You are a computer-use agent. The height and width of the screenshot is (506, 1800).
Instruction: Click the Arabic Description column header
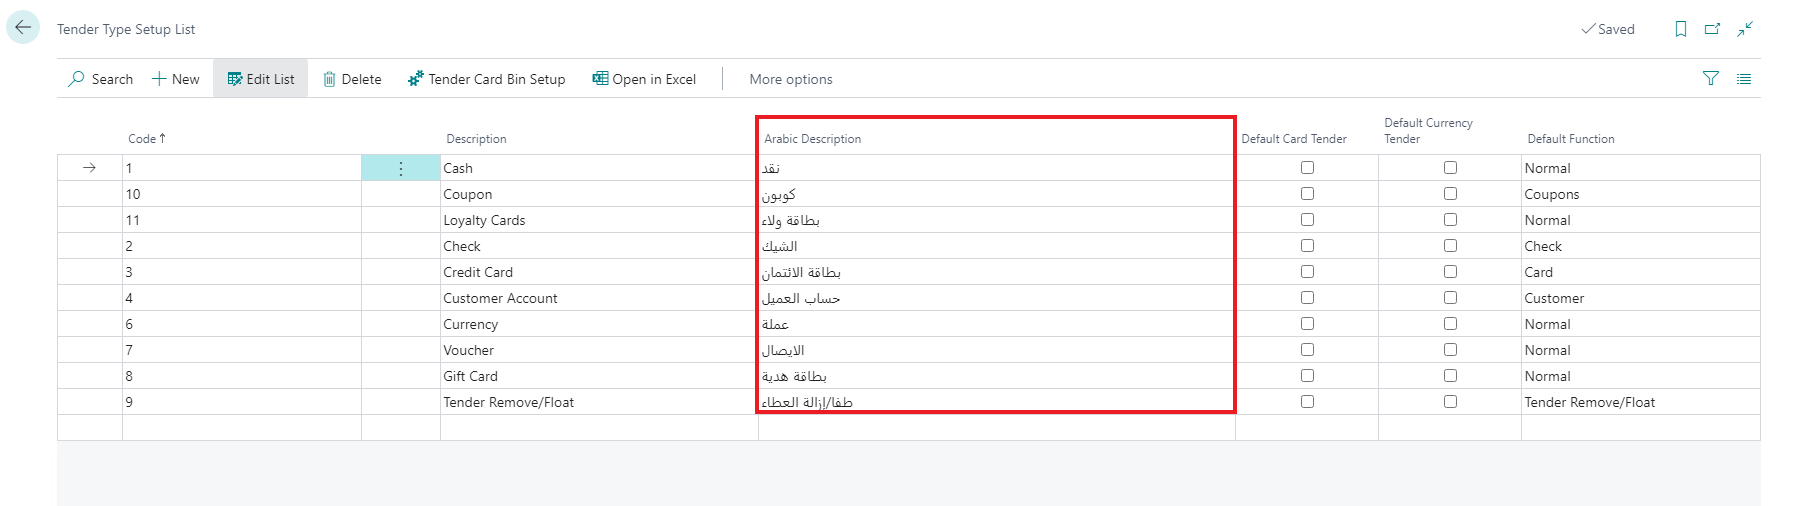812,139
